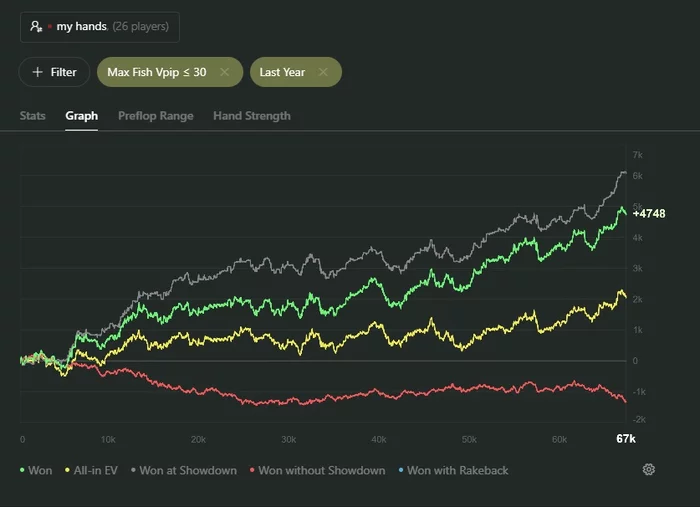Click the player icon beside my hands
700x507 pixels.
click(x=37, y=27)
